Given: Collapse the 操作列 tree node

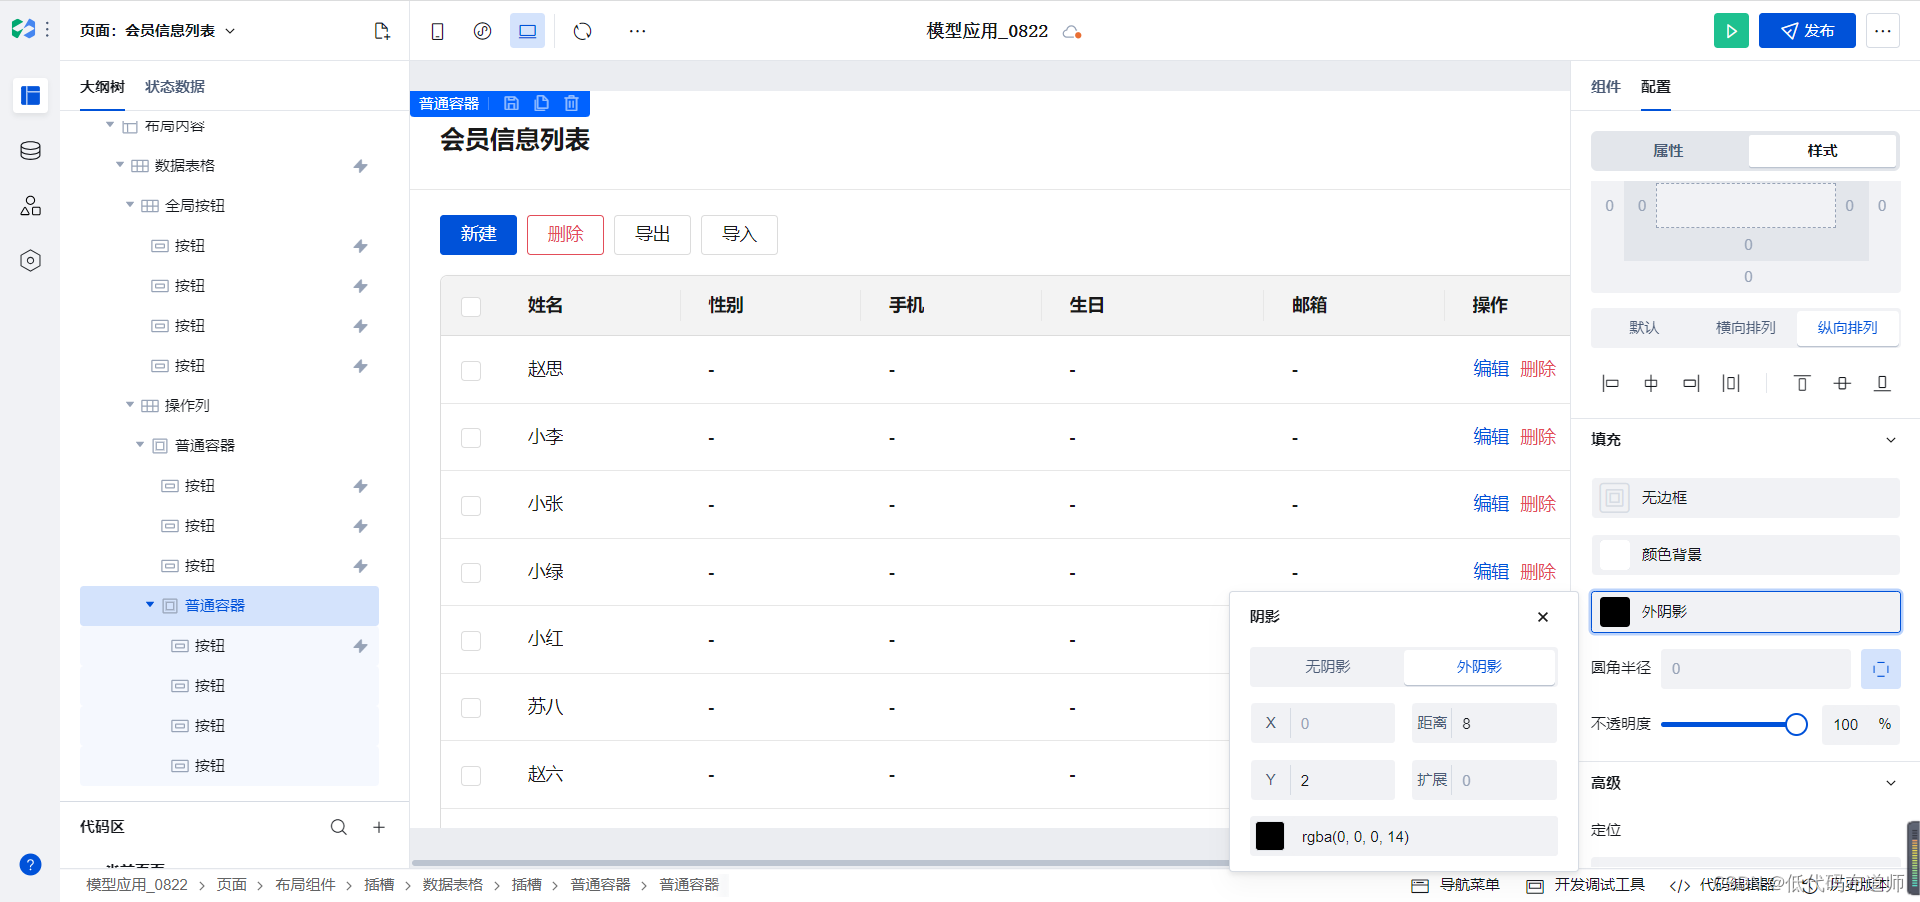Looking at the screenshot, I should coord(130,405).
